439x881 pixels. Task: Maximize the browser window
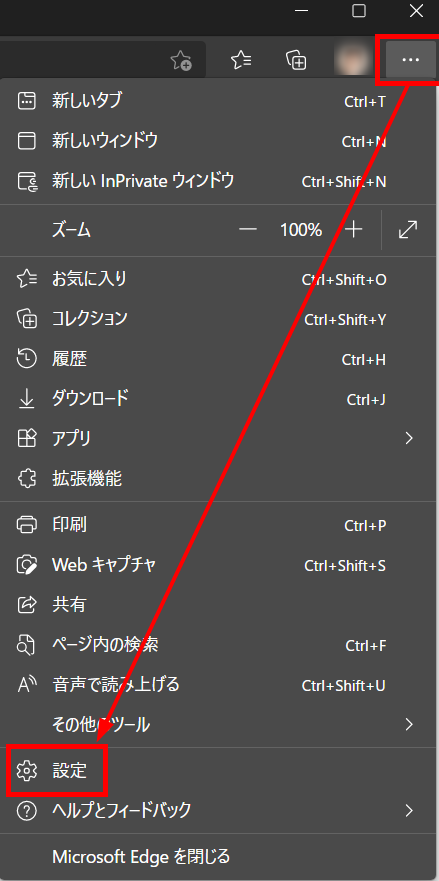coord(359,11)
